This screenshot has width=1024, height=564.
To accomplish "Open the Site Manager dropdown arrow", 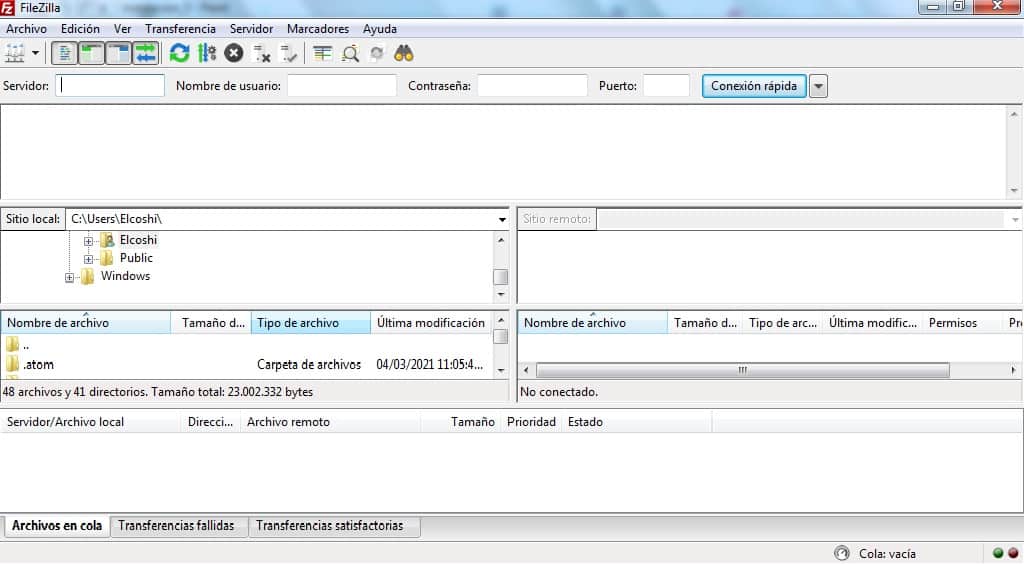I will tap(35, 53).
